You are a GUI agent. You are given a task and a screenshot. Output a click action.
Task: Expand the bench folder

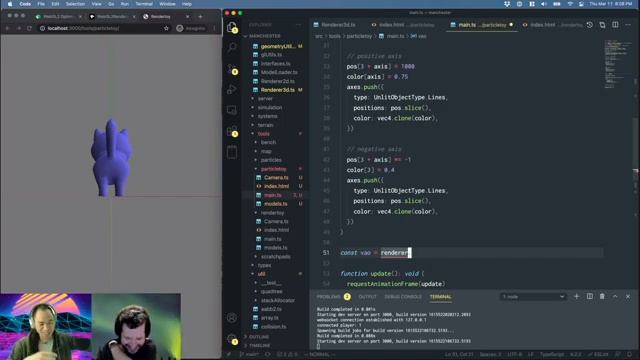coord(268,142)
